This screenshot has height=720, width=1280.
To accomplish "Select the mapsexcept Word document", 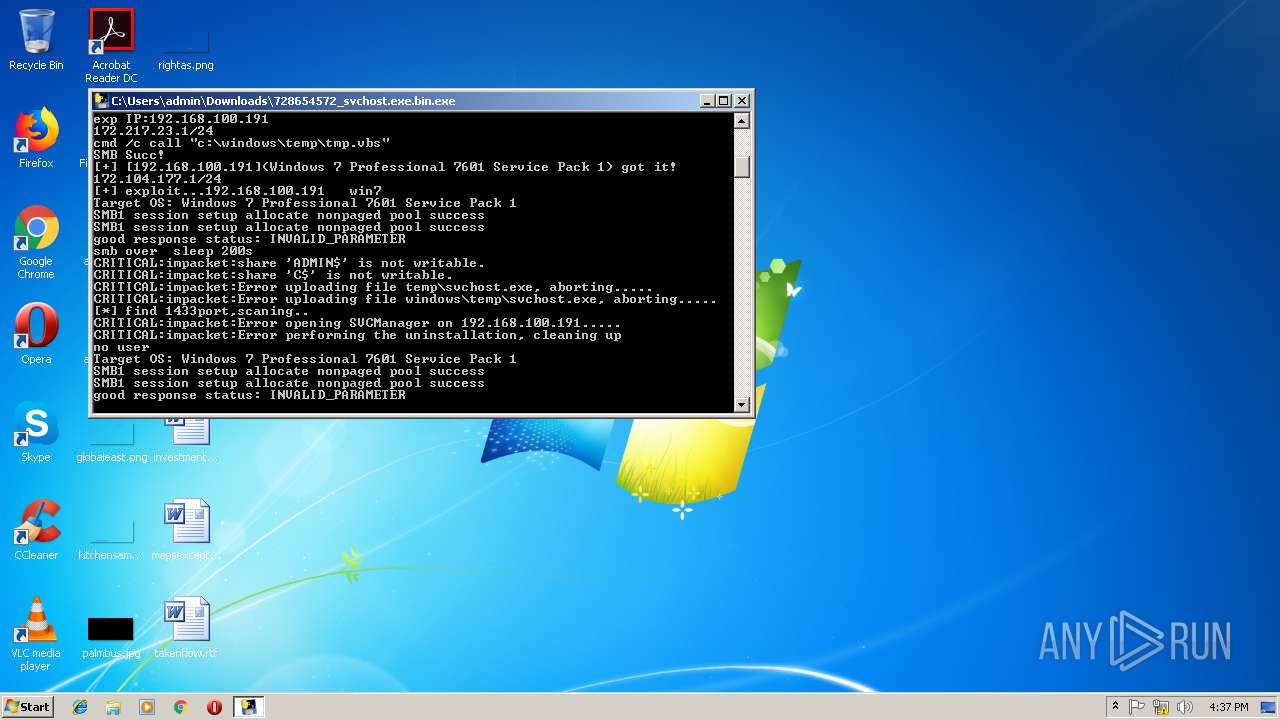I will tap(187, 530).
